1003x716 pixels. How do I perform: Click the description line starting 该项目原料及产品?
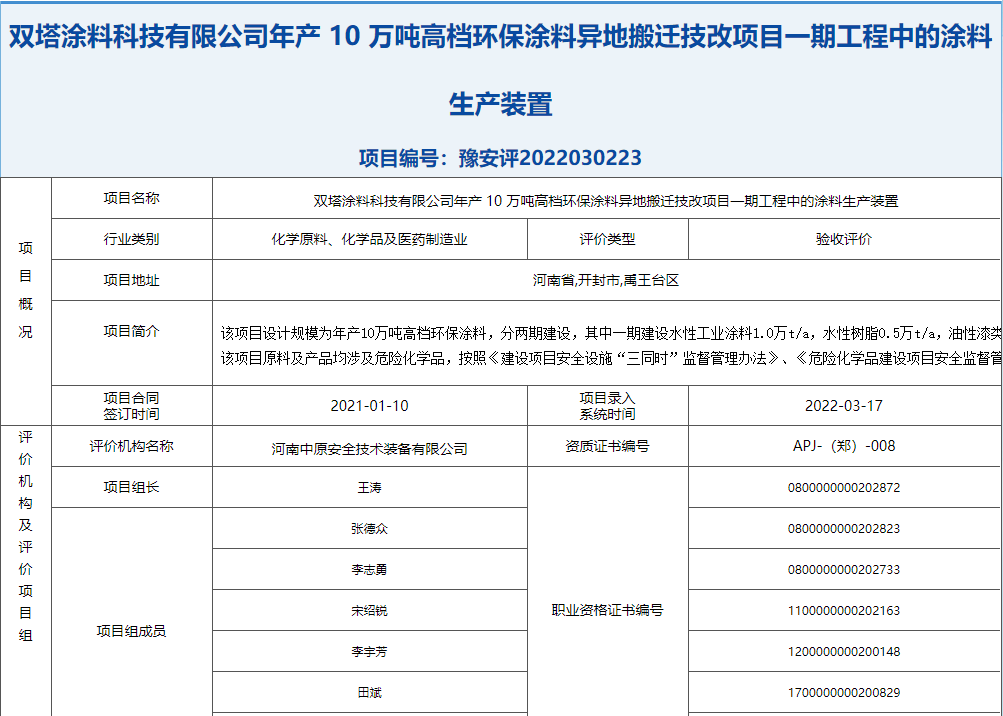(x=611, y=359)
